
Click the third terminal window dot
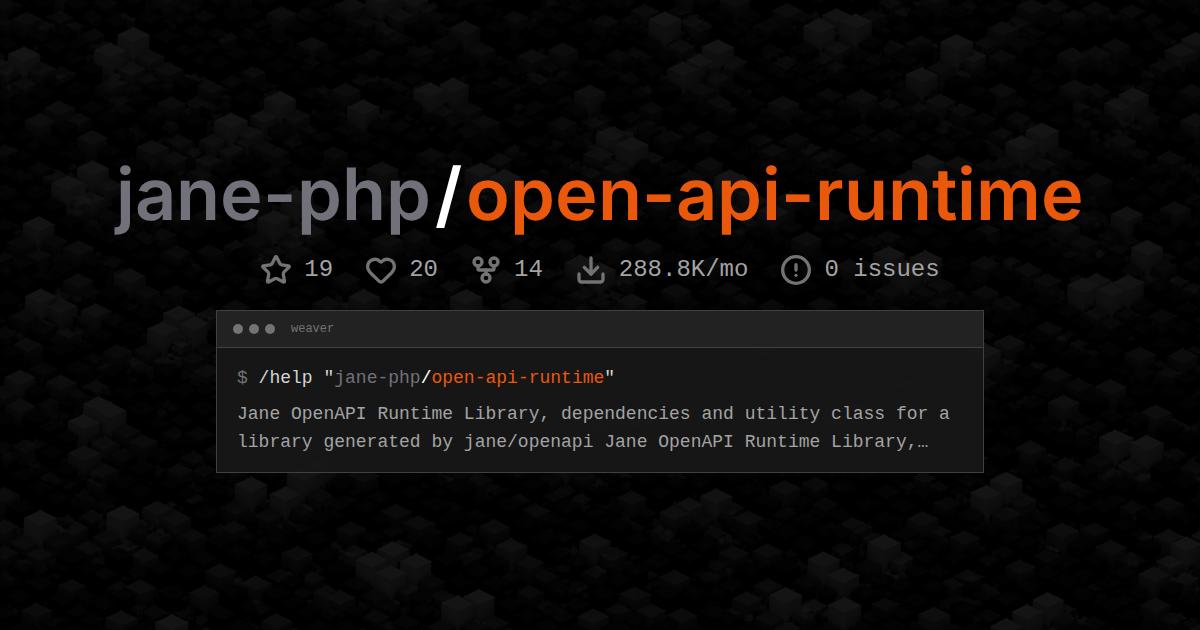tap(270, 329)
